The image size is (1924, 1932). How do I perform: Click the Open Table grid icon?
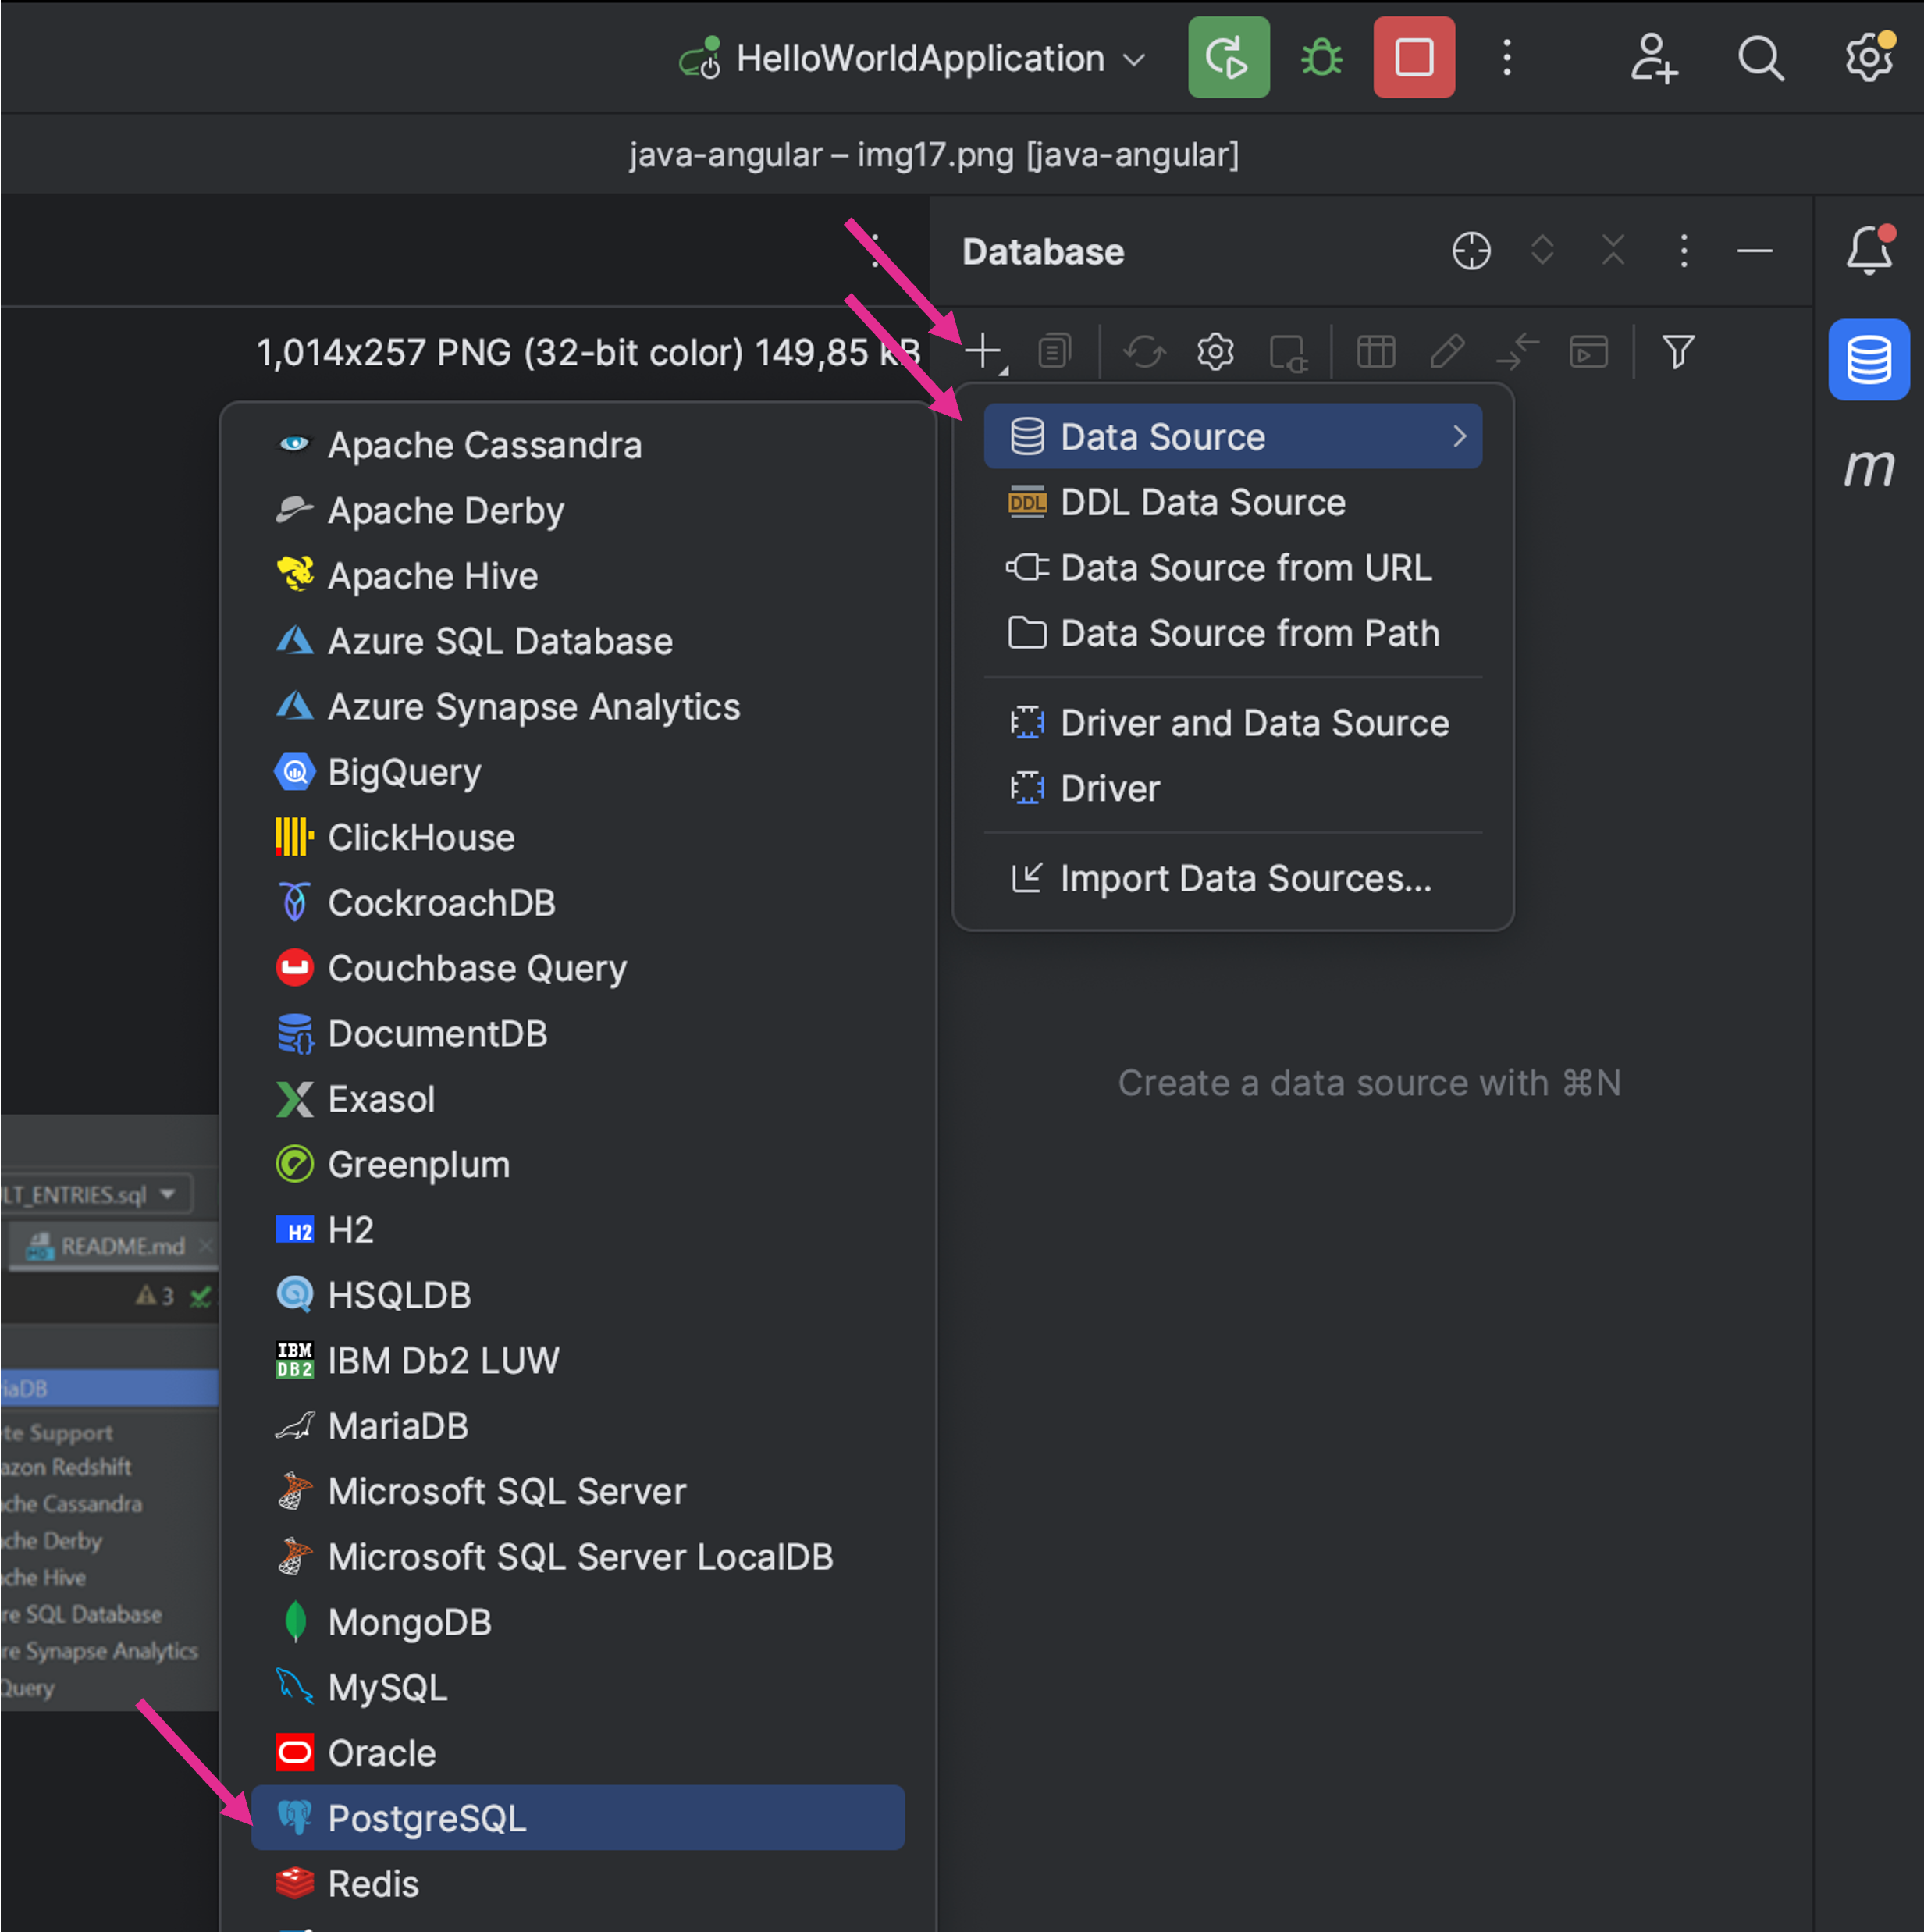(x=1376, y=351)
